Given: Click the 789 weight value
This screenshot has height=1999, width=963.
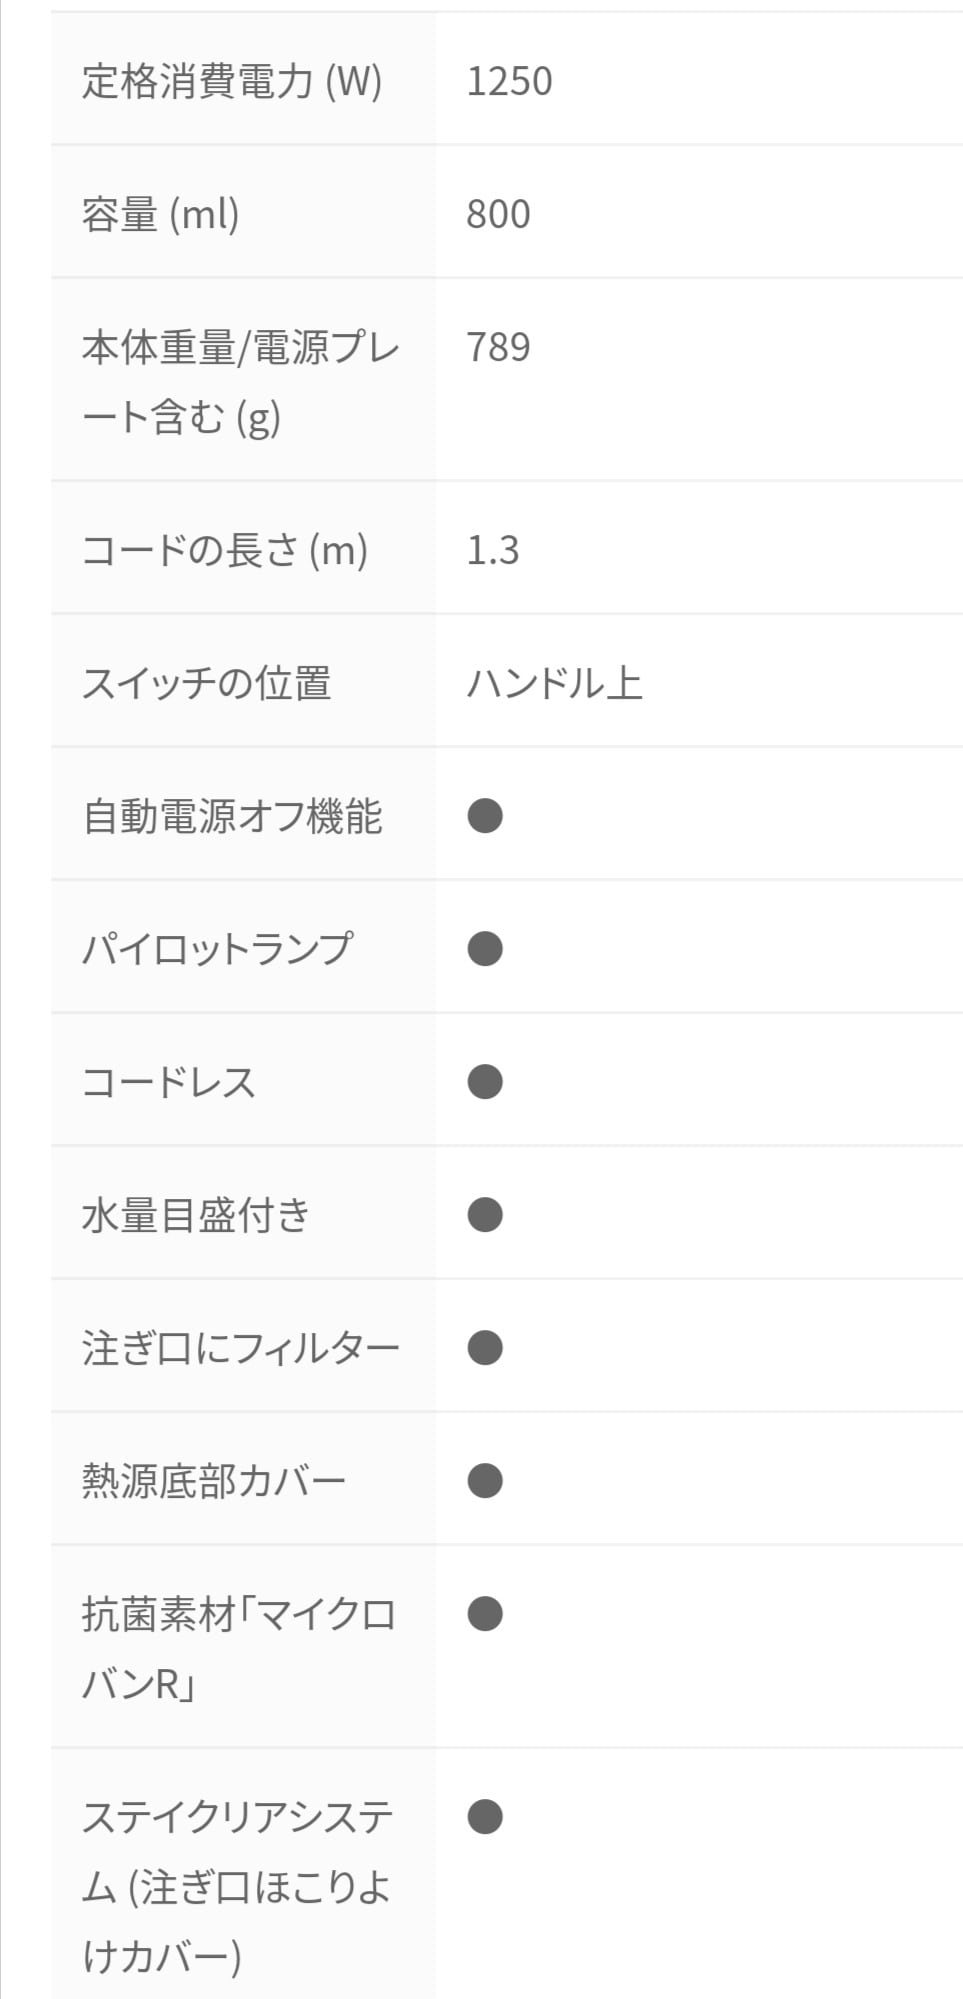Looking at the screenshot, I should (x=498, y=347).
